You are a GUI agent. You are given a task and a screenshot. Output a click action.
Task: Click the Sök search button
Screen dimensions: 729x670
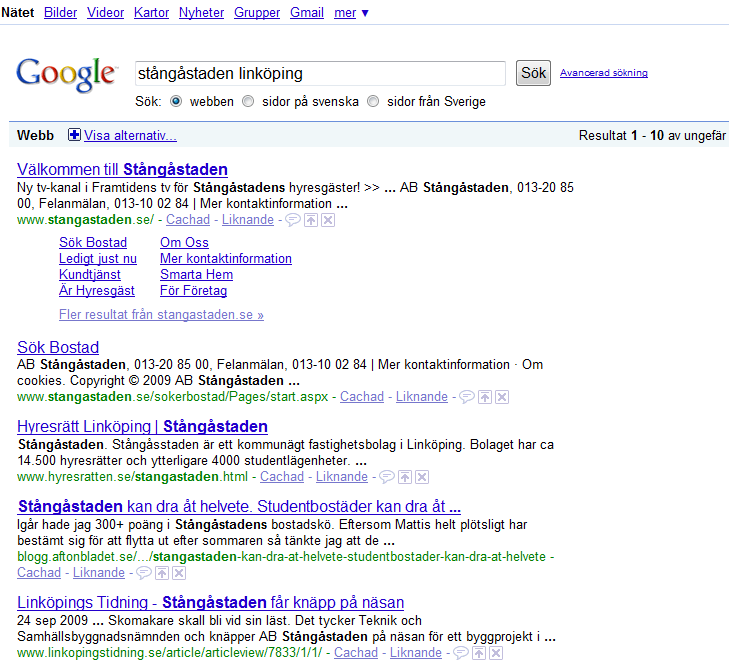point(533,73)
